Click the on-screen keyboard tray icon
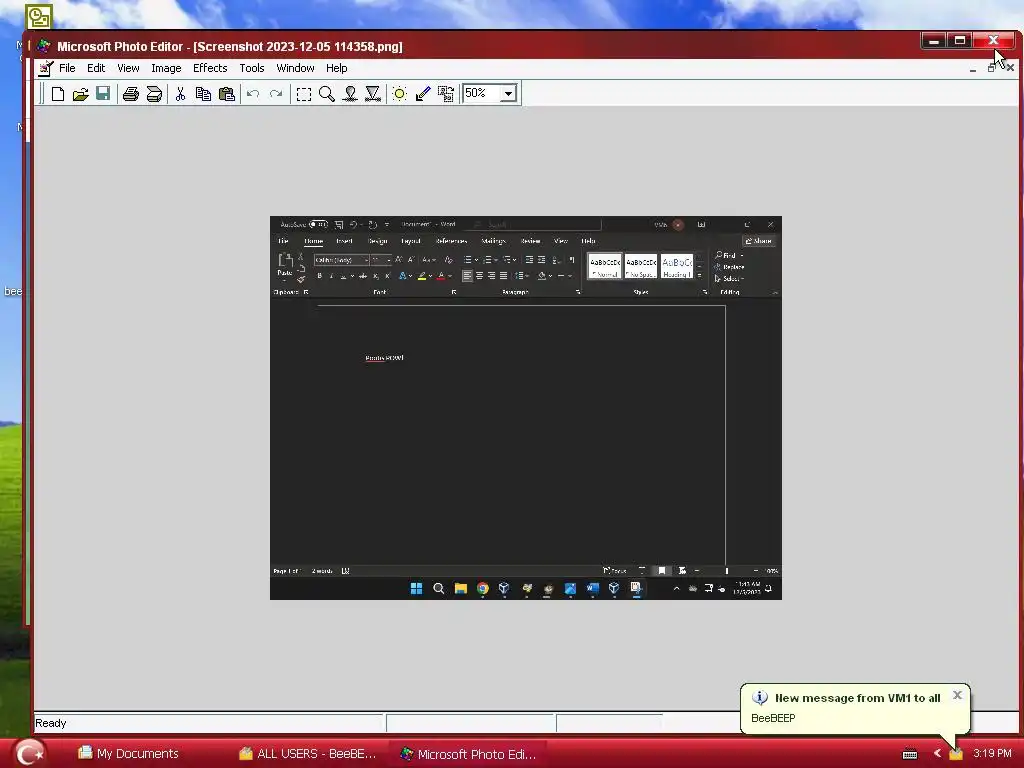The image size is (1024, 768). pyautogui.click(x=910, y=754)
